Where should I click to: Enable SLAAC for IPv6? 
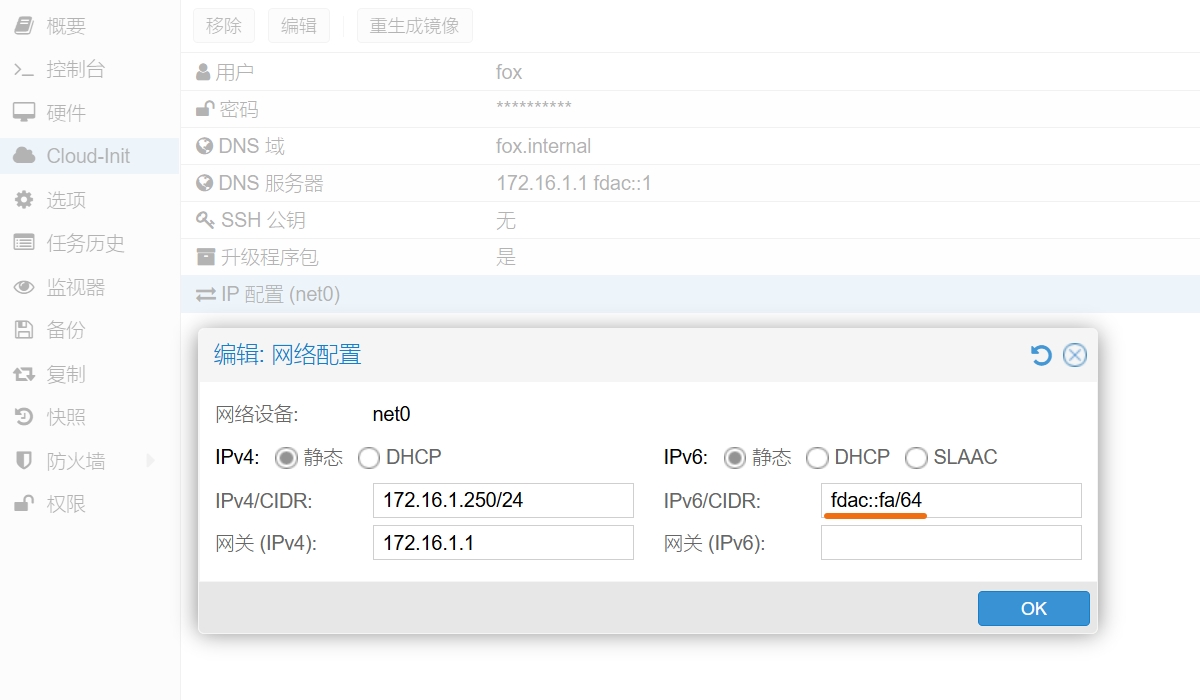pos(917,457)
